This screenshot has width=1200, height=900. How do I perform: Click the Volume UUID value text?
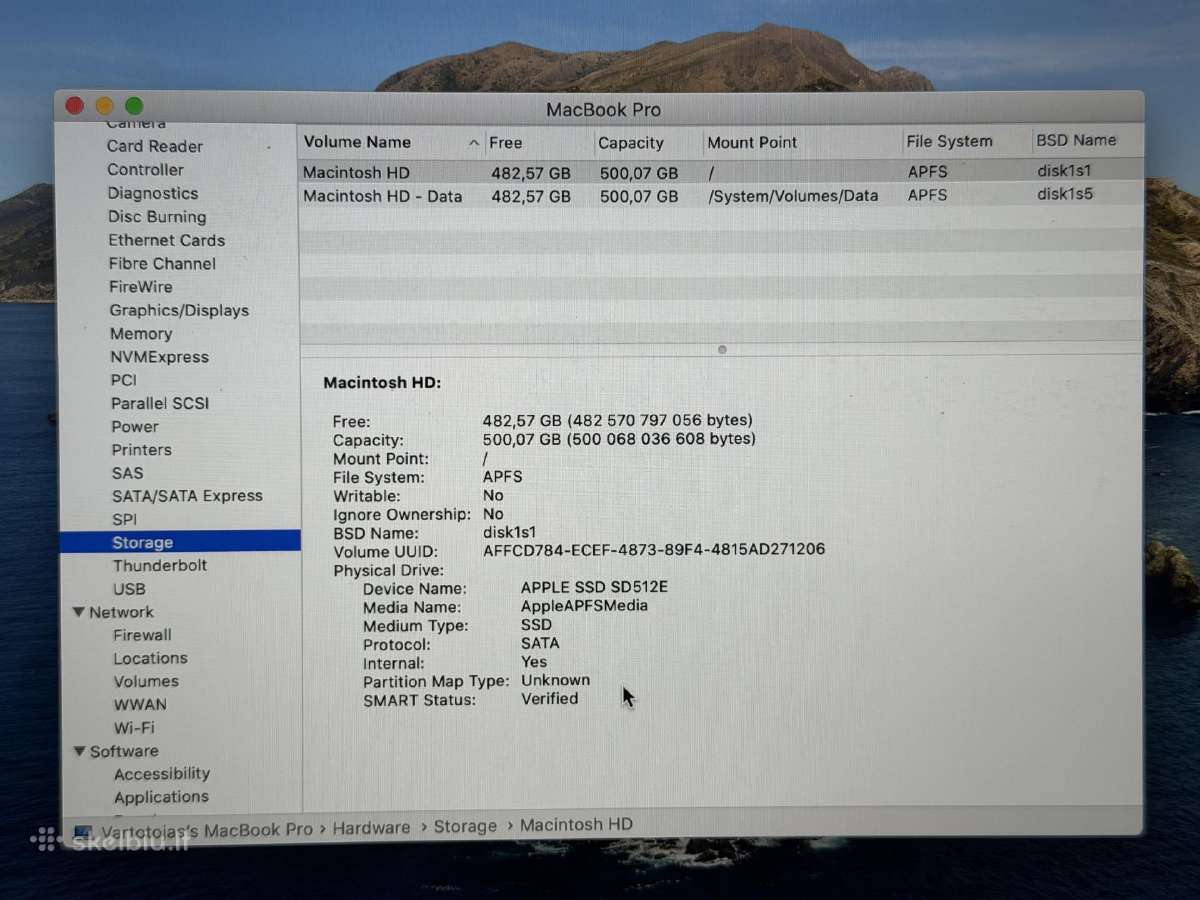[x=654, y=550]
